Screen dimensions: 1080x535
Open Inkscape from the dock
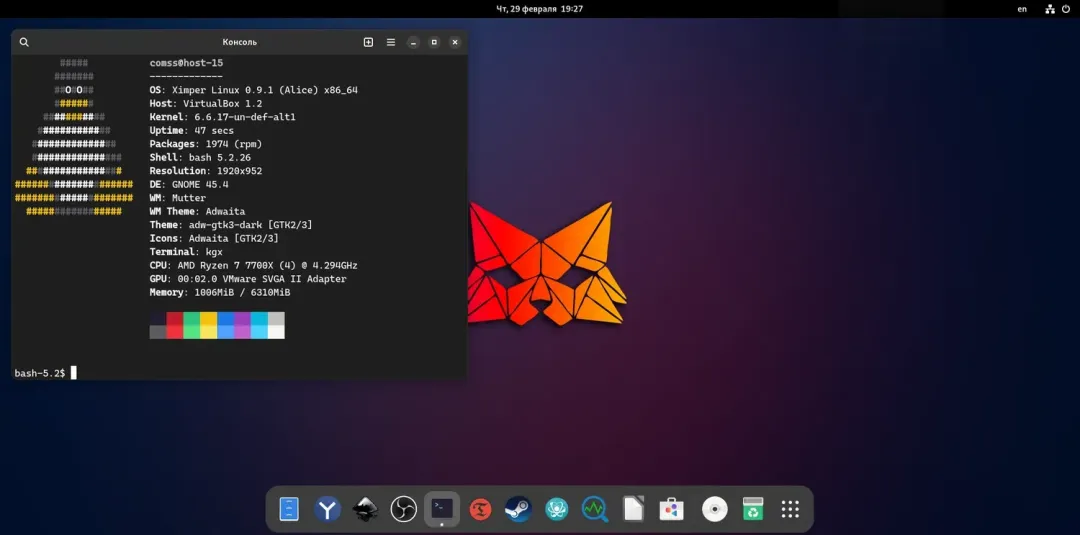(365, 510)
